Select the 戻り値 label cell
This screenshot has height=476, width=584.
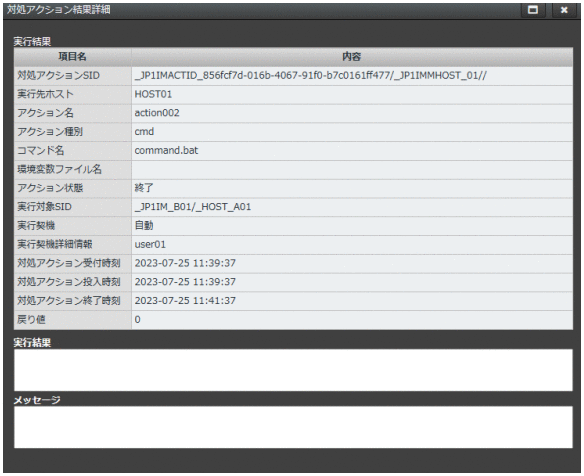73,320
